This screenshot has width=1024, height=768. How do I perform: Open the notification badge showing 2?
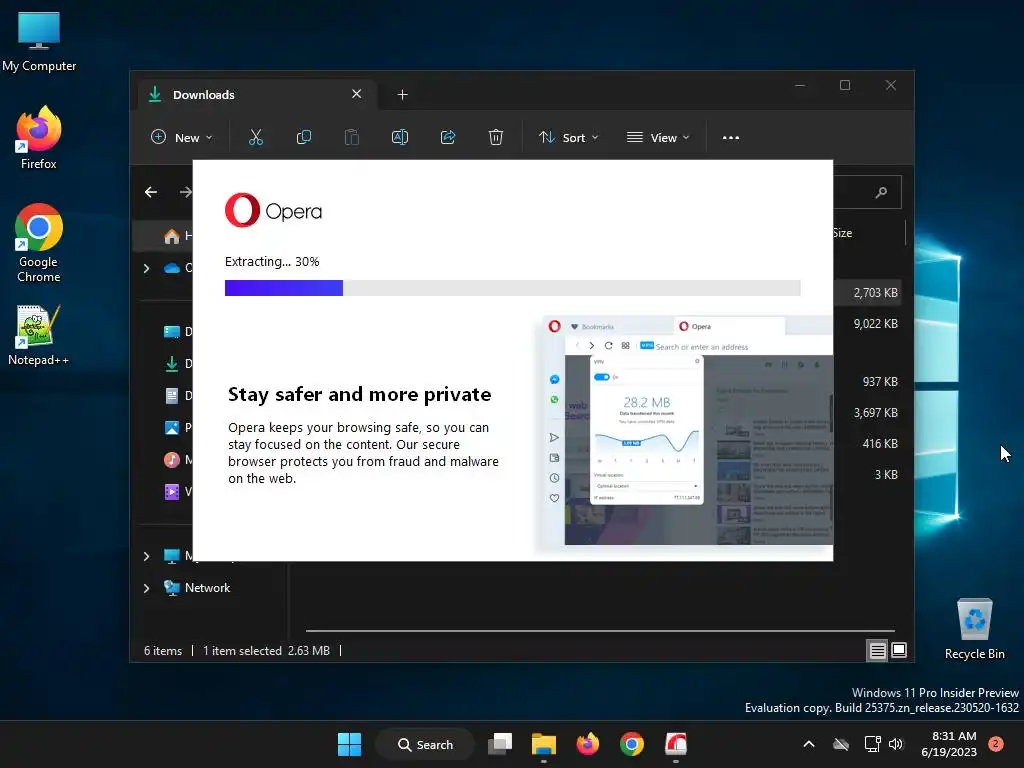[x=996, y=744]
